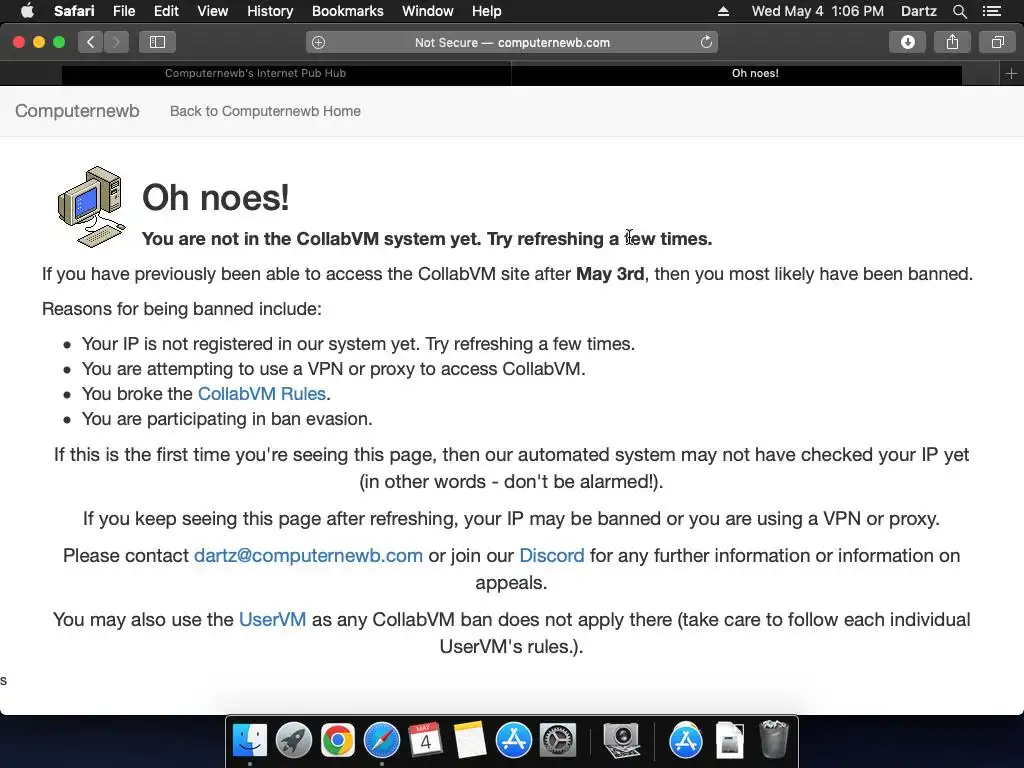Select the Oh noes! tab
Image resolution: width=1024 pixels, height=768 pixels.
coord(737,73)
